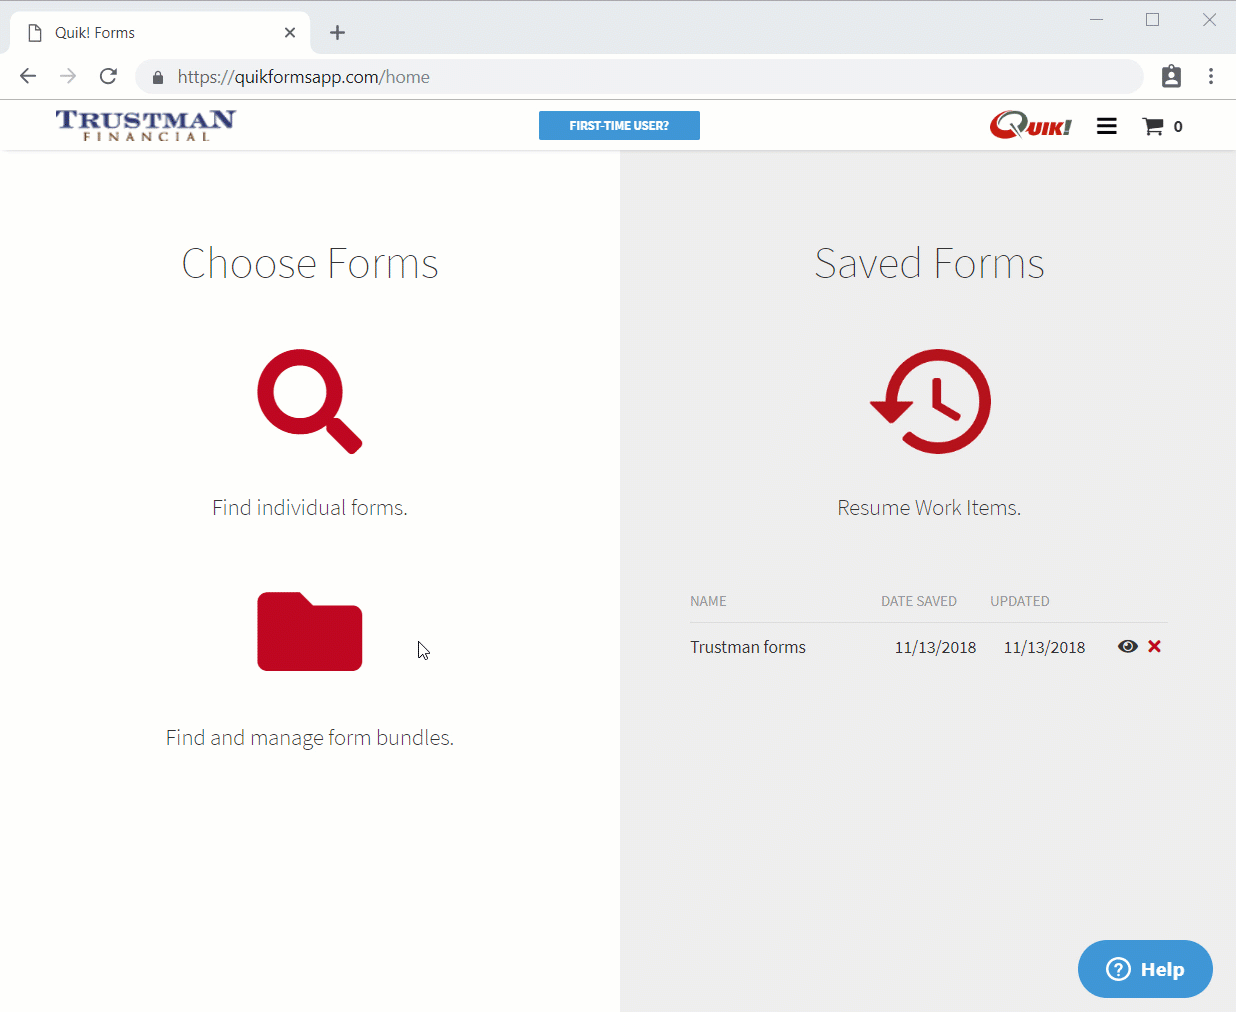Screen dimensions: 1236x1012
Task: Click the Resume Work Items clock icon
Action: point(930,401)
